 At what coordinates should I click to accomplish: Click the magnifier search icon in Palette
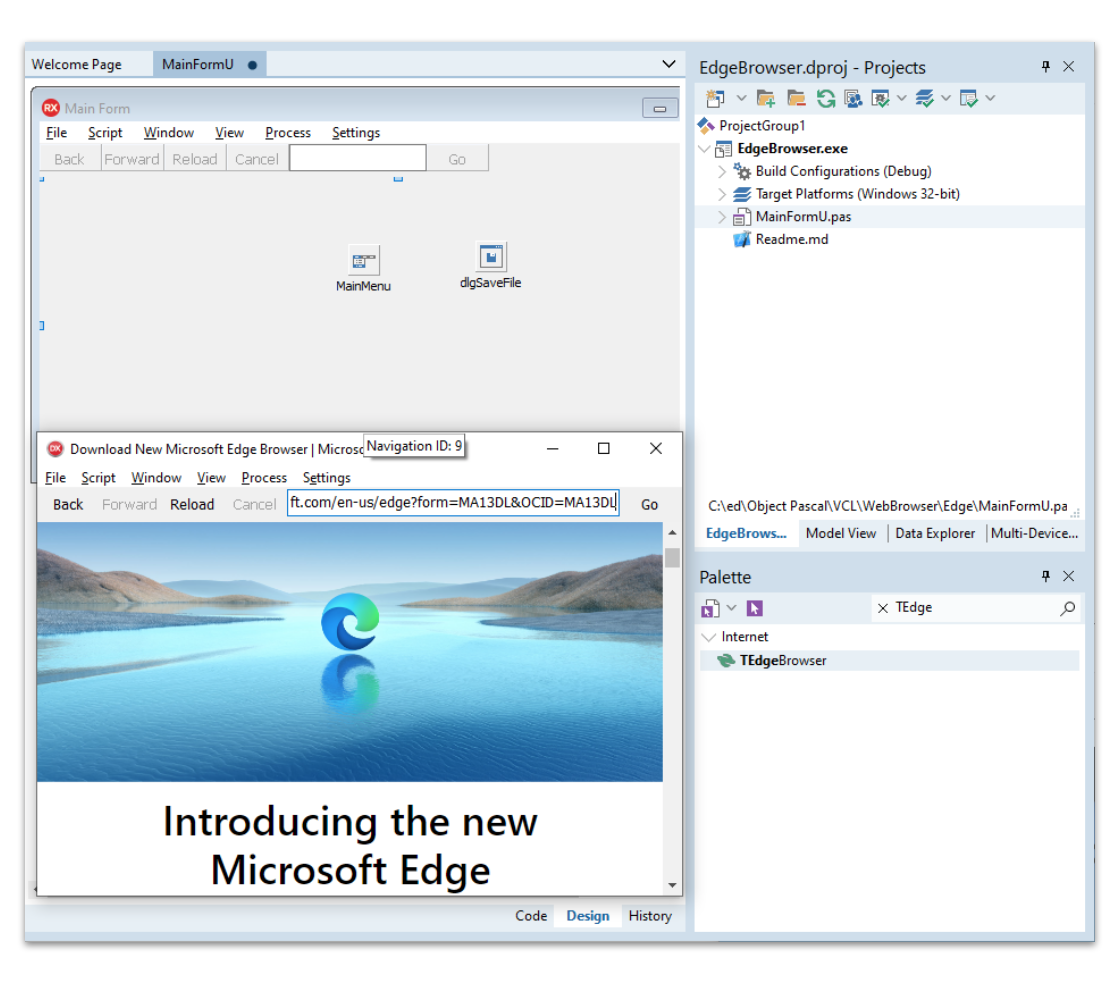point(1068,608)
